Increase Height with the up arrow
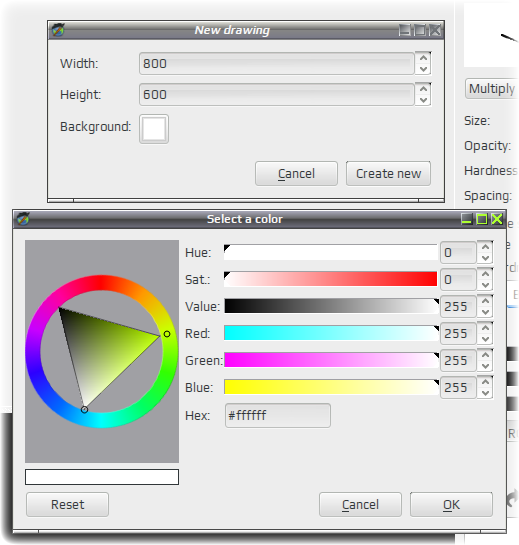The width and height of the screenshot is (519, 545). click(x=423, y=89)
